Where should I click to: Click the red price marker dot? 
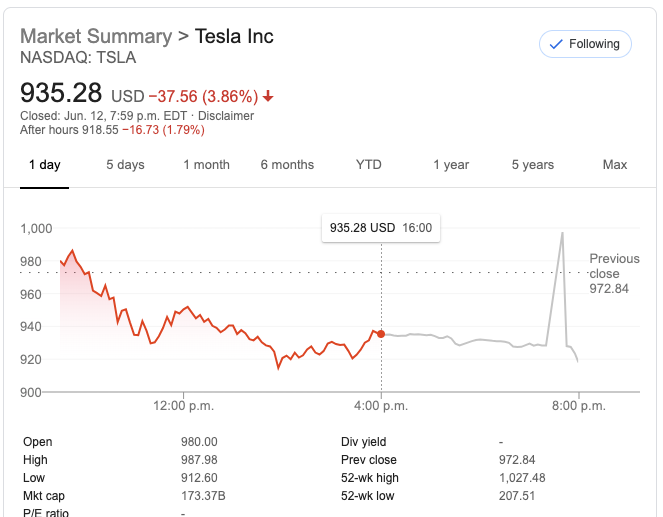[x=381, y=334]
